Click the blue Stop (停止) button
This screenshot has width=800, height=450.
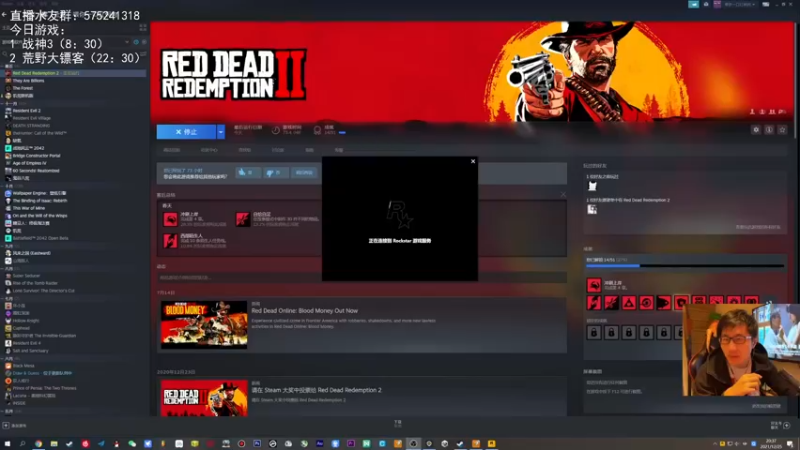pyautogui.click(x=186, y=132)
